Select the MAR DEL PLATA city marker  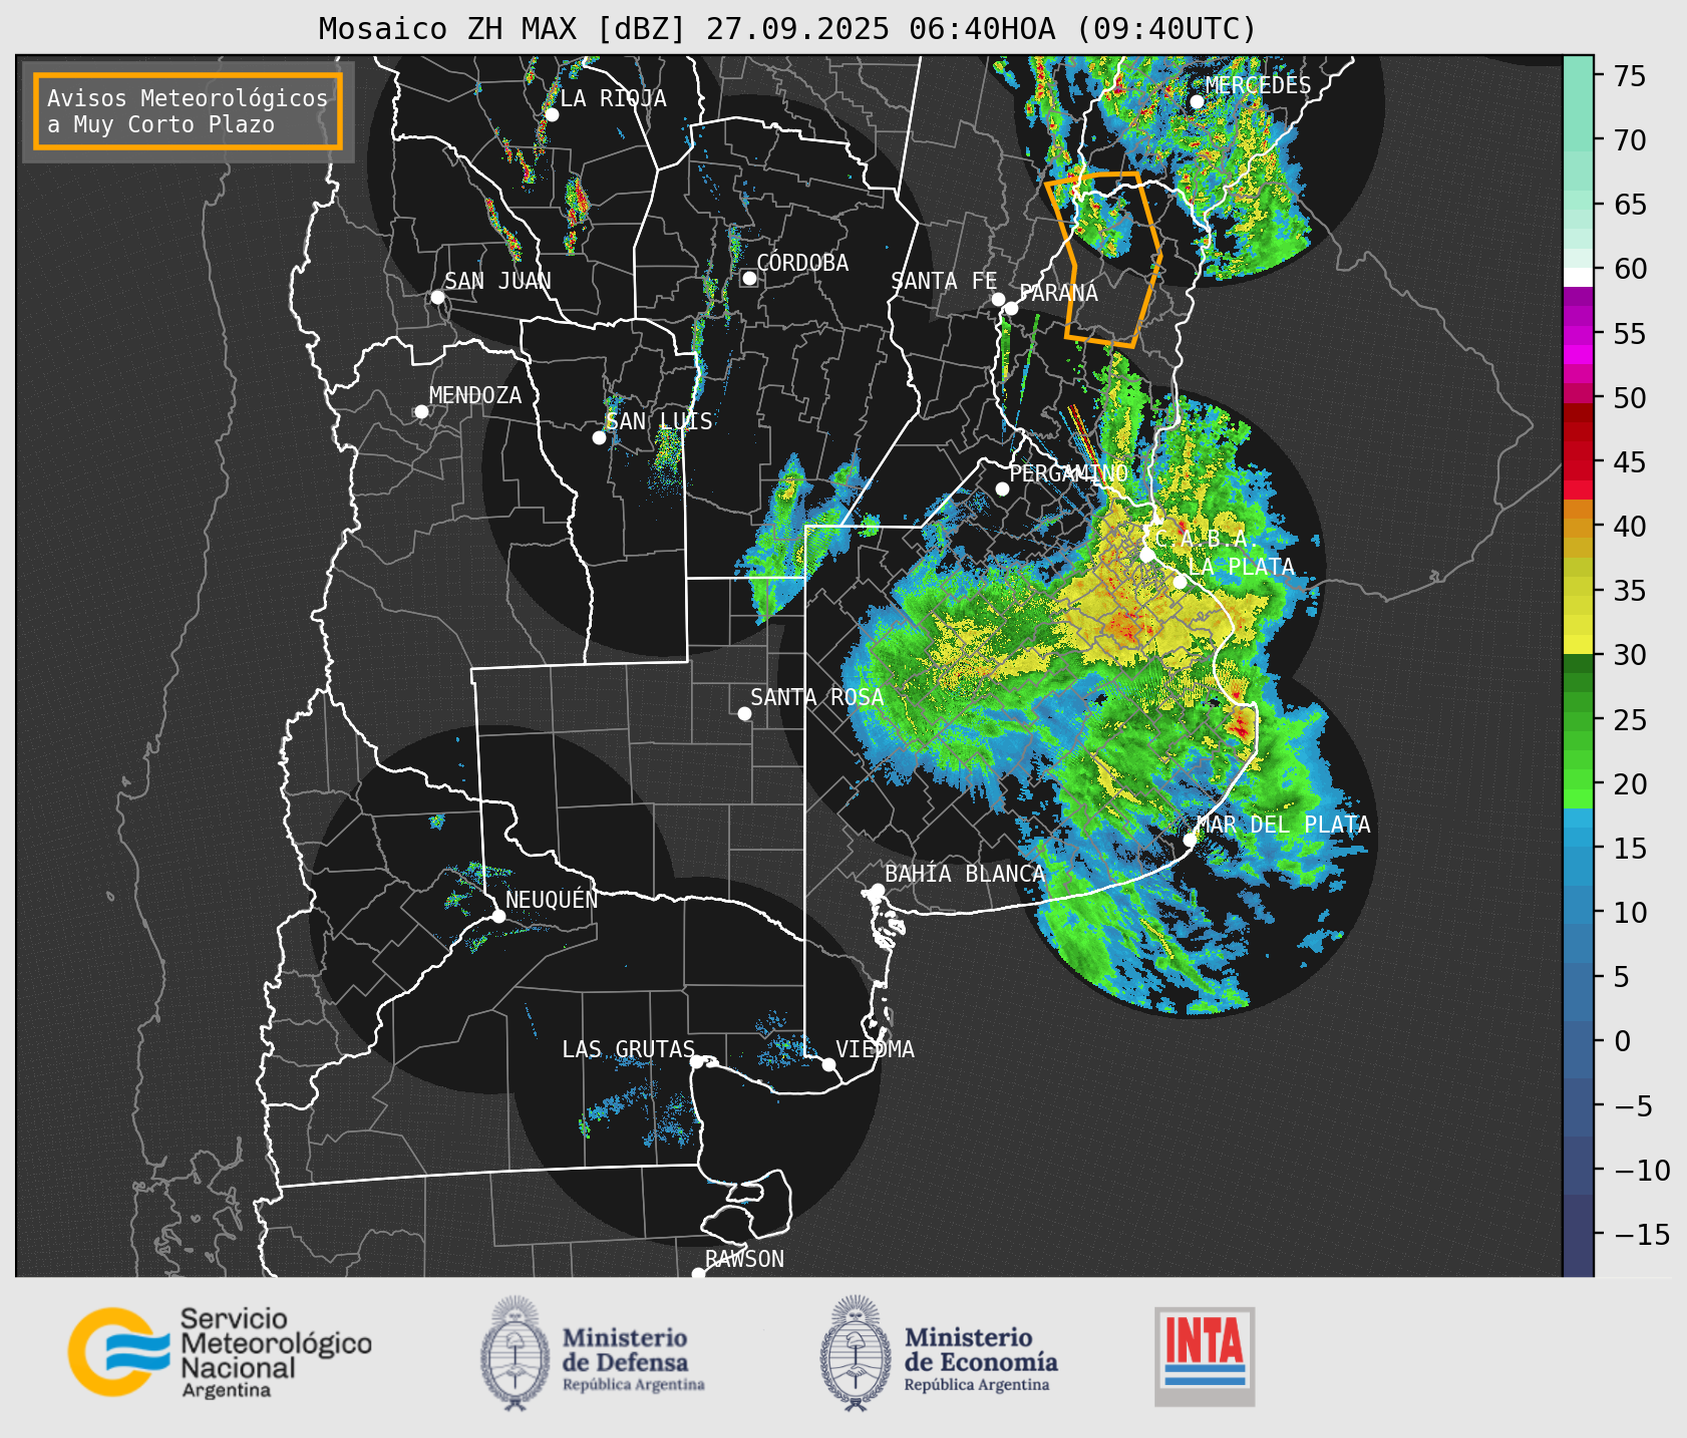pyautogui.click(x=1189, y=840)
